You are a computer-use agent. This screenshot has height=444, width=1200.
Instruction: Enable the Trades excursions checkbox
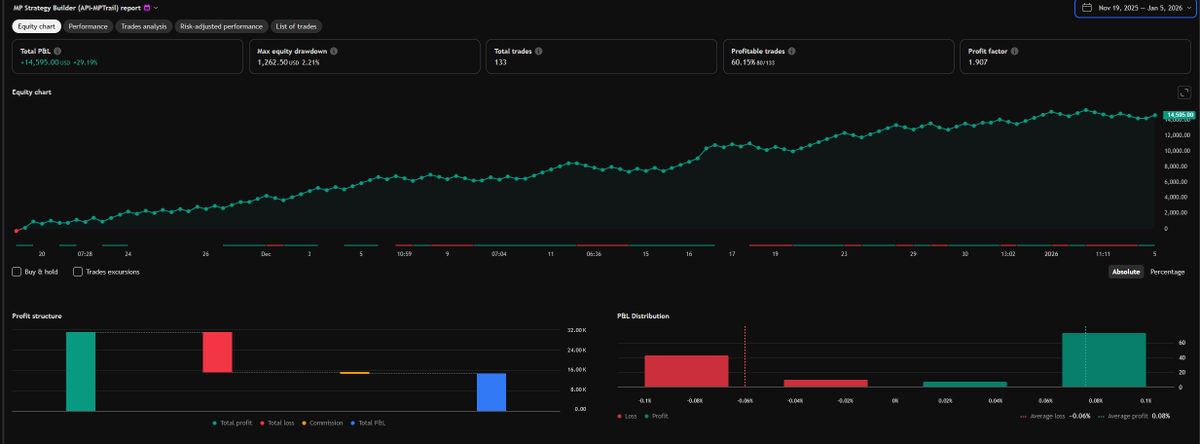[78, 271]
